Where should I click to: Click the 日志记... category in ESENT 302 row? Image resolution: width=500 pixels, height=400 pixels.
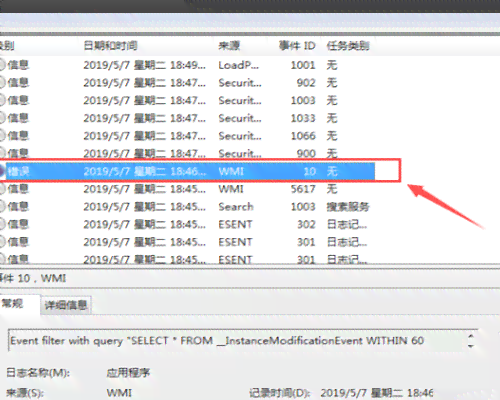pos(347,224)
